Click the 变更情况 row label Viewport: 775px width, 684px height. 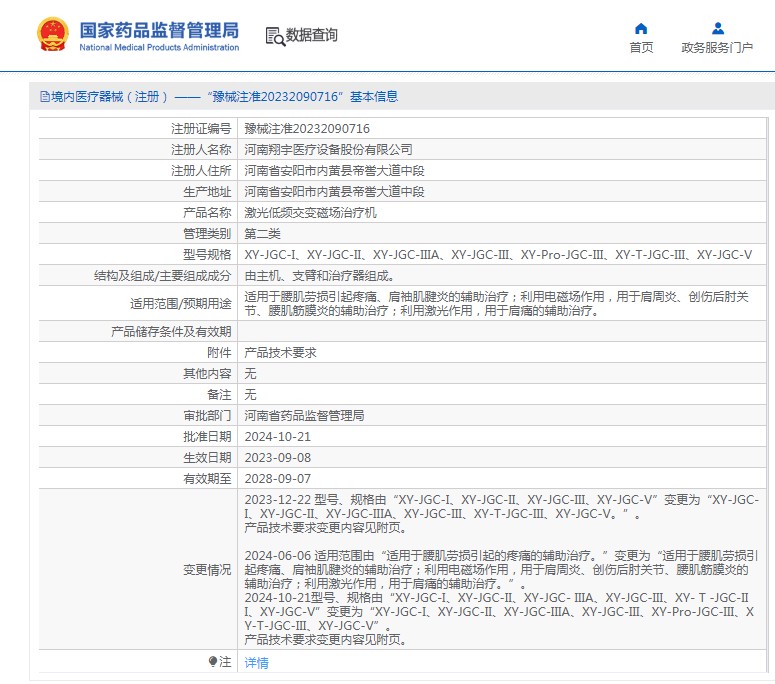pyautogui.click(x=207, y=569)
